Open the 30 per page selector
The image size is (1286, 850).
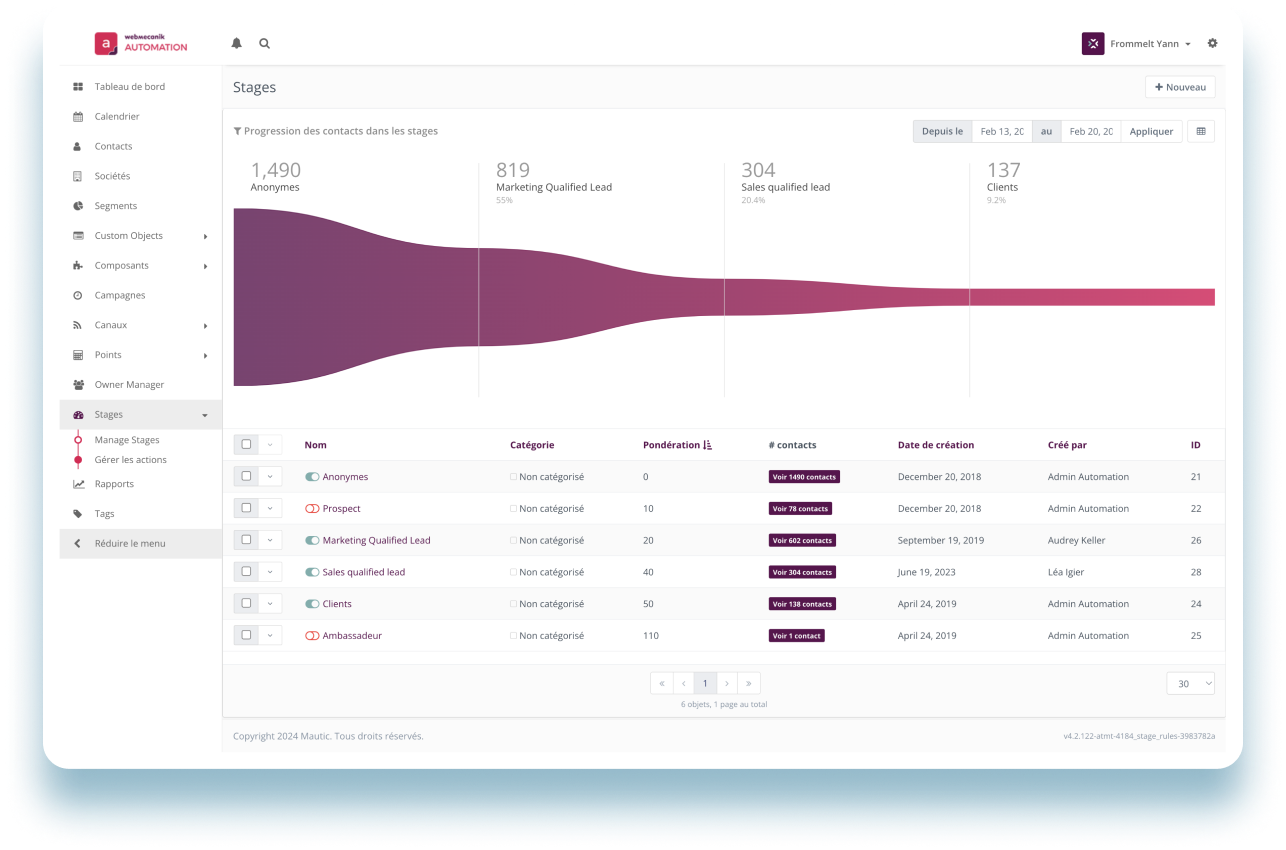(1190, 684)
